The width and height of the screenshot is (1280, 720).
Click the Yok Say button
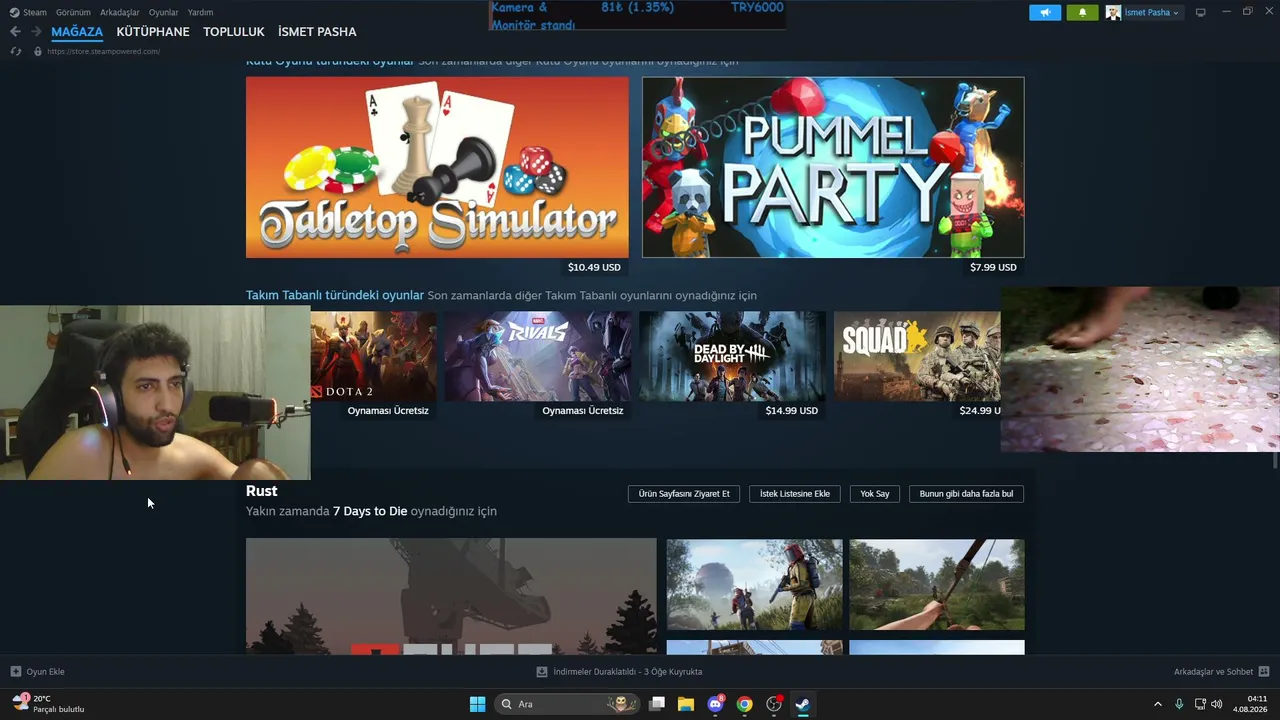[875, 494]
